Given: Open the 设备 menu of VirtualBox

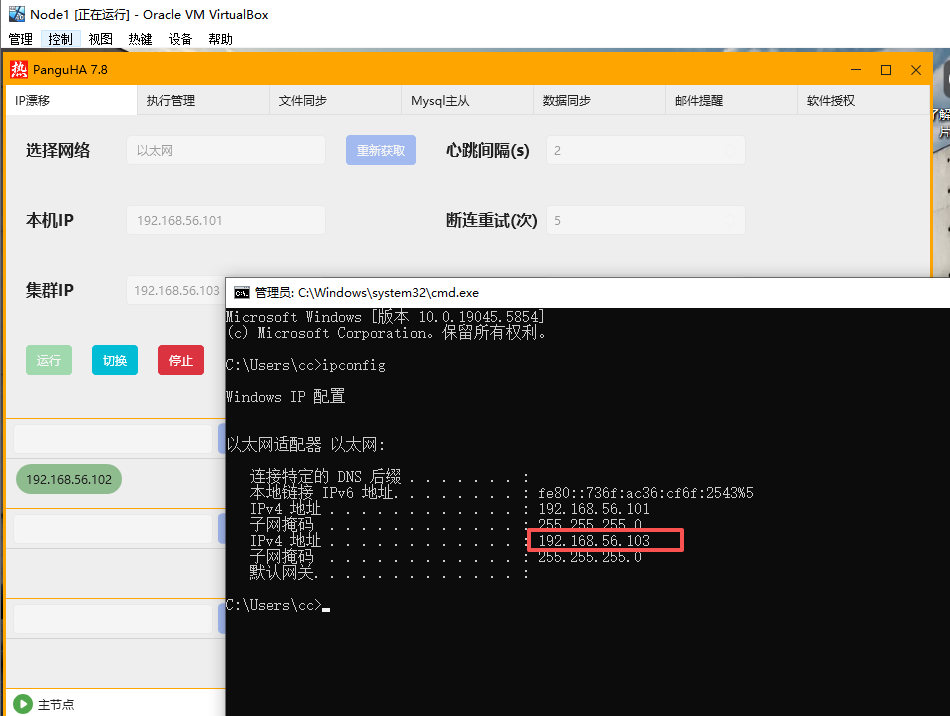Looking at the screenshot, I should [180, 39].
